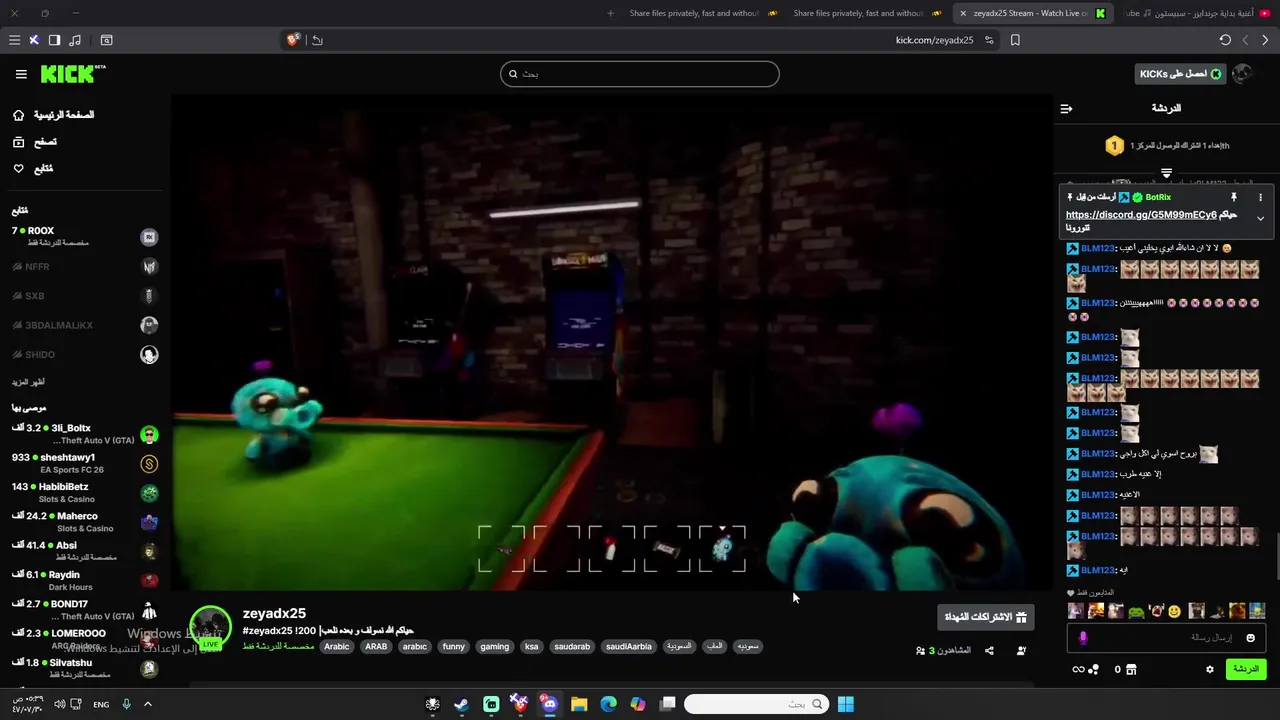This screenshot has height=720, width=1280.
Task: Open SHIDO channel in following list
Action: pos(85,354)
